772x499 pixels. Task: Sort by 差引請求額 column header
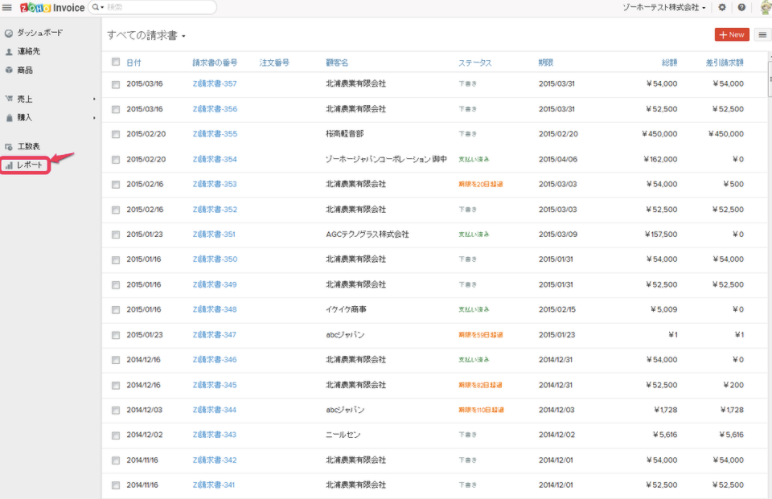pyautogui.click(x=724, y=62)
